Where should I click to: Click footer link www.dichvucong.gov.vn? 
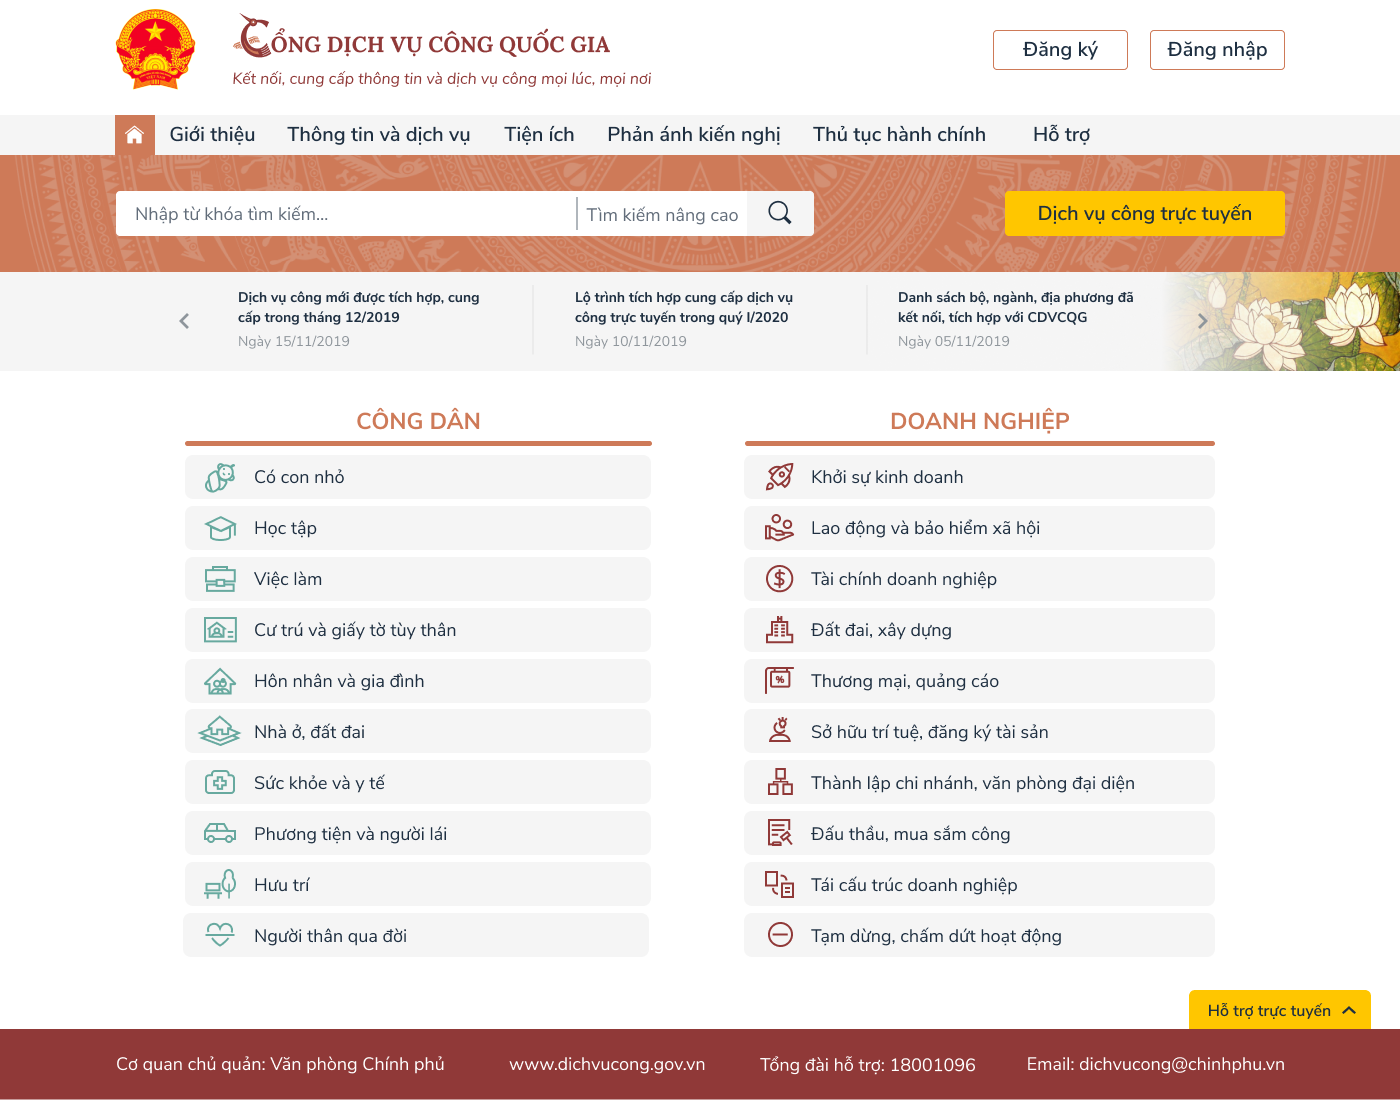click(607, 1064)
